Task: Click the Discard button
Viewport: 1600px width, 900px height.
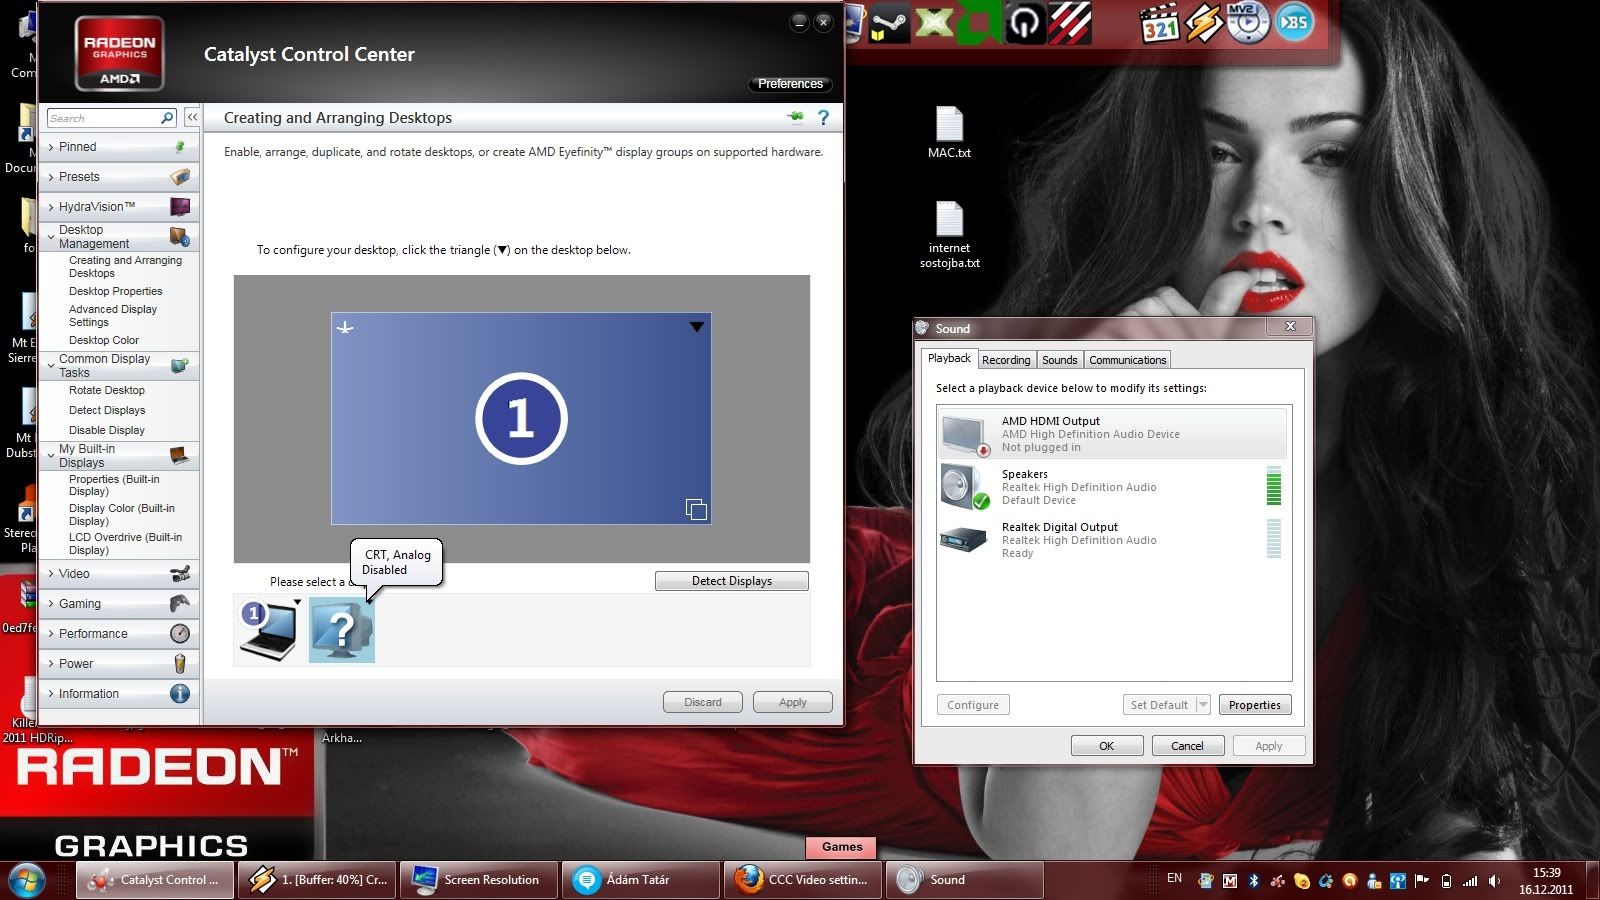Action: click(x=703, y=702)
